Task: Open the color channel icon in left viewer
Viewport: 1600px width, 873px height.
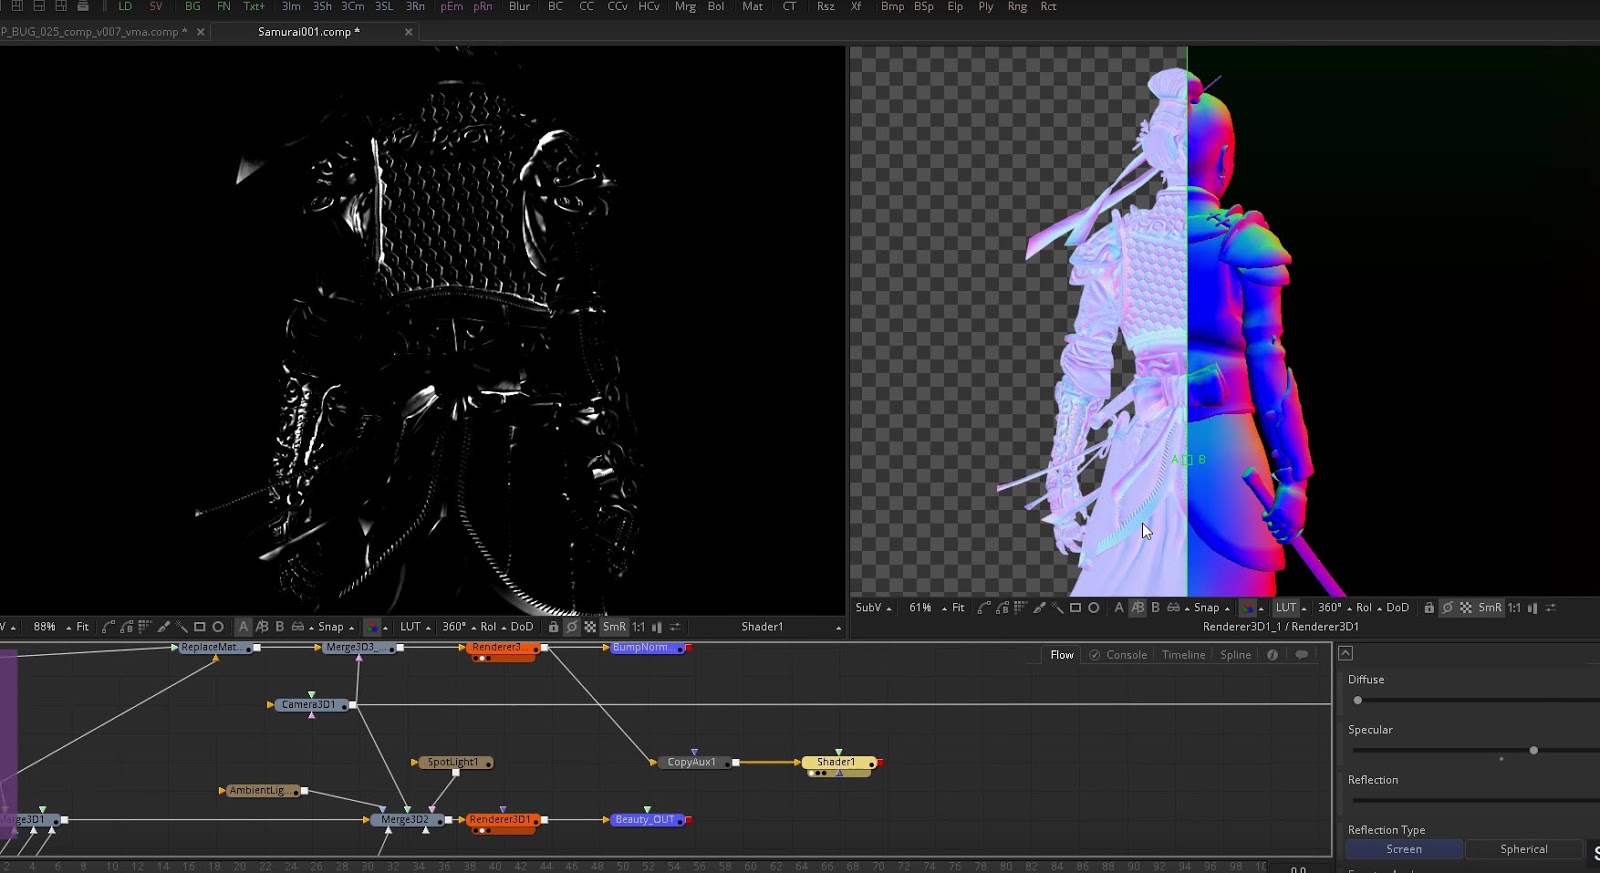Action: click(372, 627)
